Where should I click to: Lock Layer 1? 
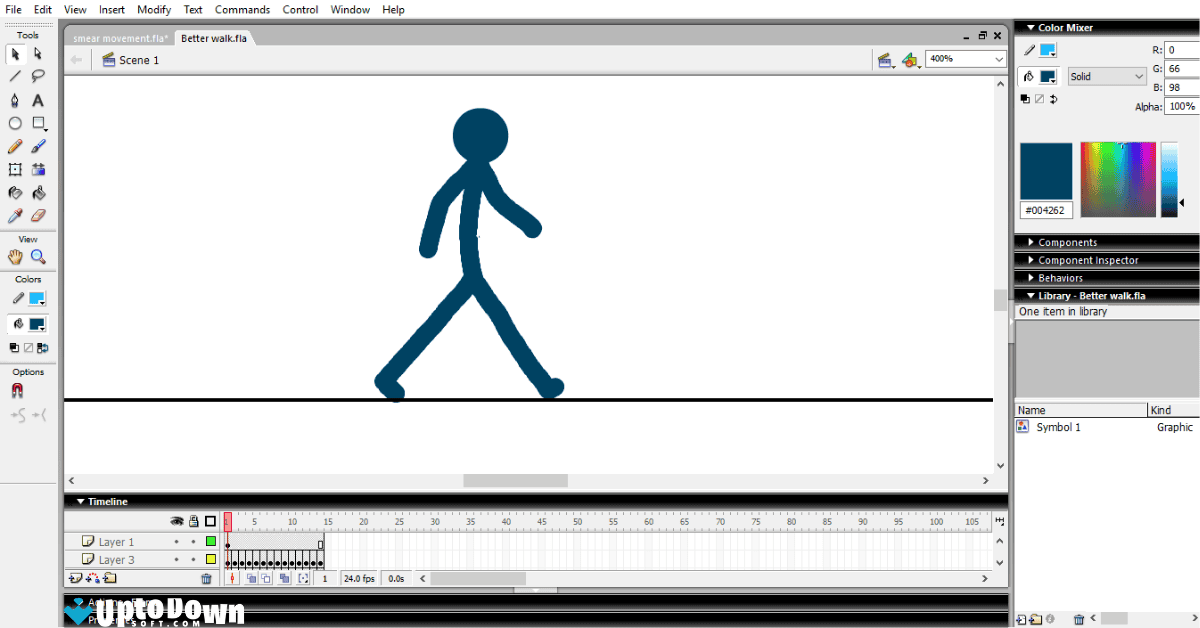pos(193,542)
